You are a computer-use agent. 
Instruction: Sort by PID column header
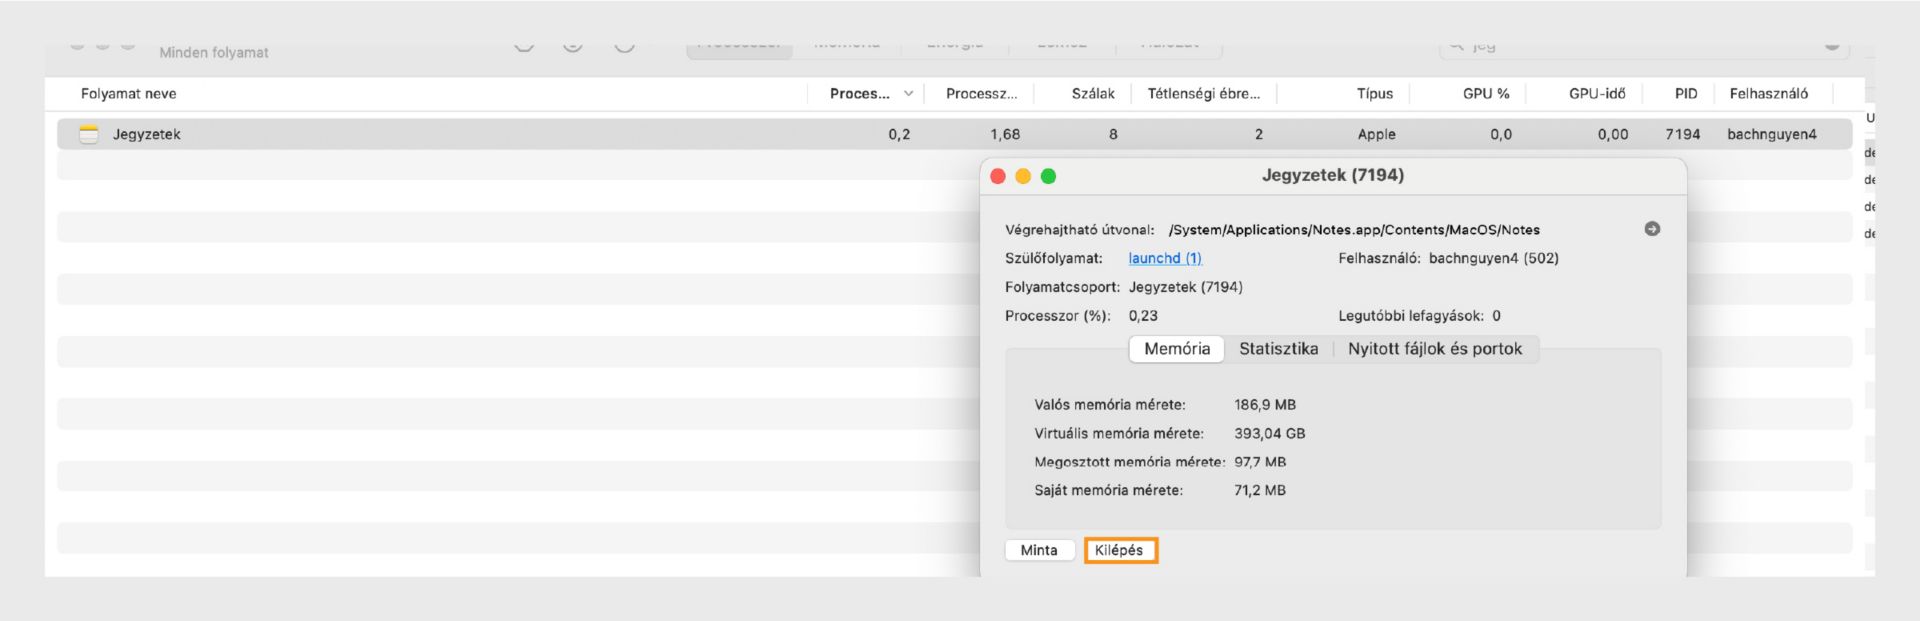point(1686,94)
